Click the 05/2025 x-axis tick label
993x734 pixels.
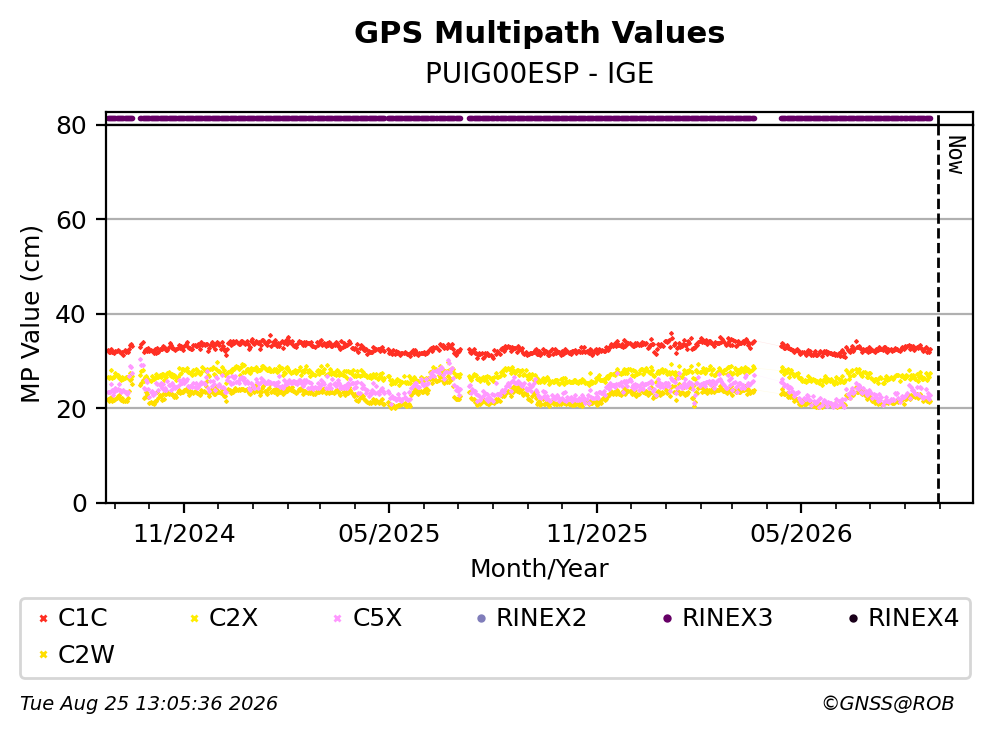click(x=388, y=534)
